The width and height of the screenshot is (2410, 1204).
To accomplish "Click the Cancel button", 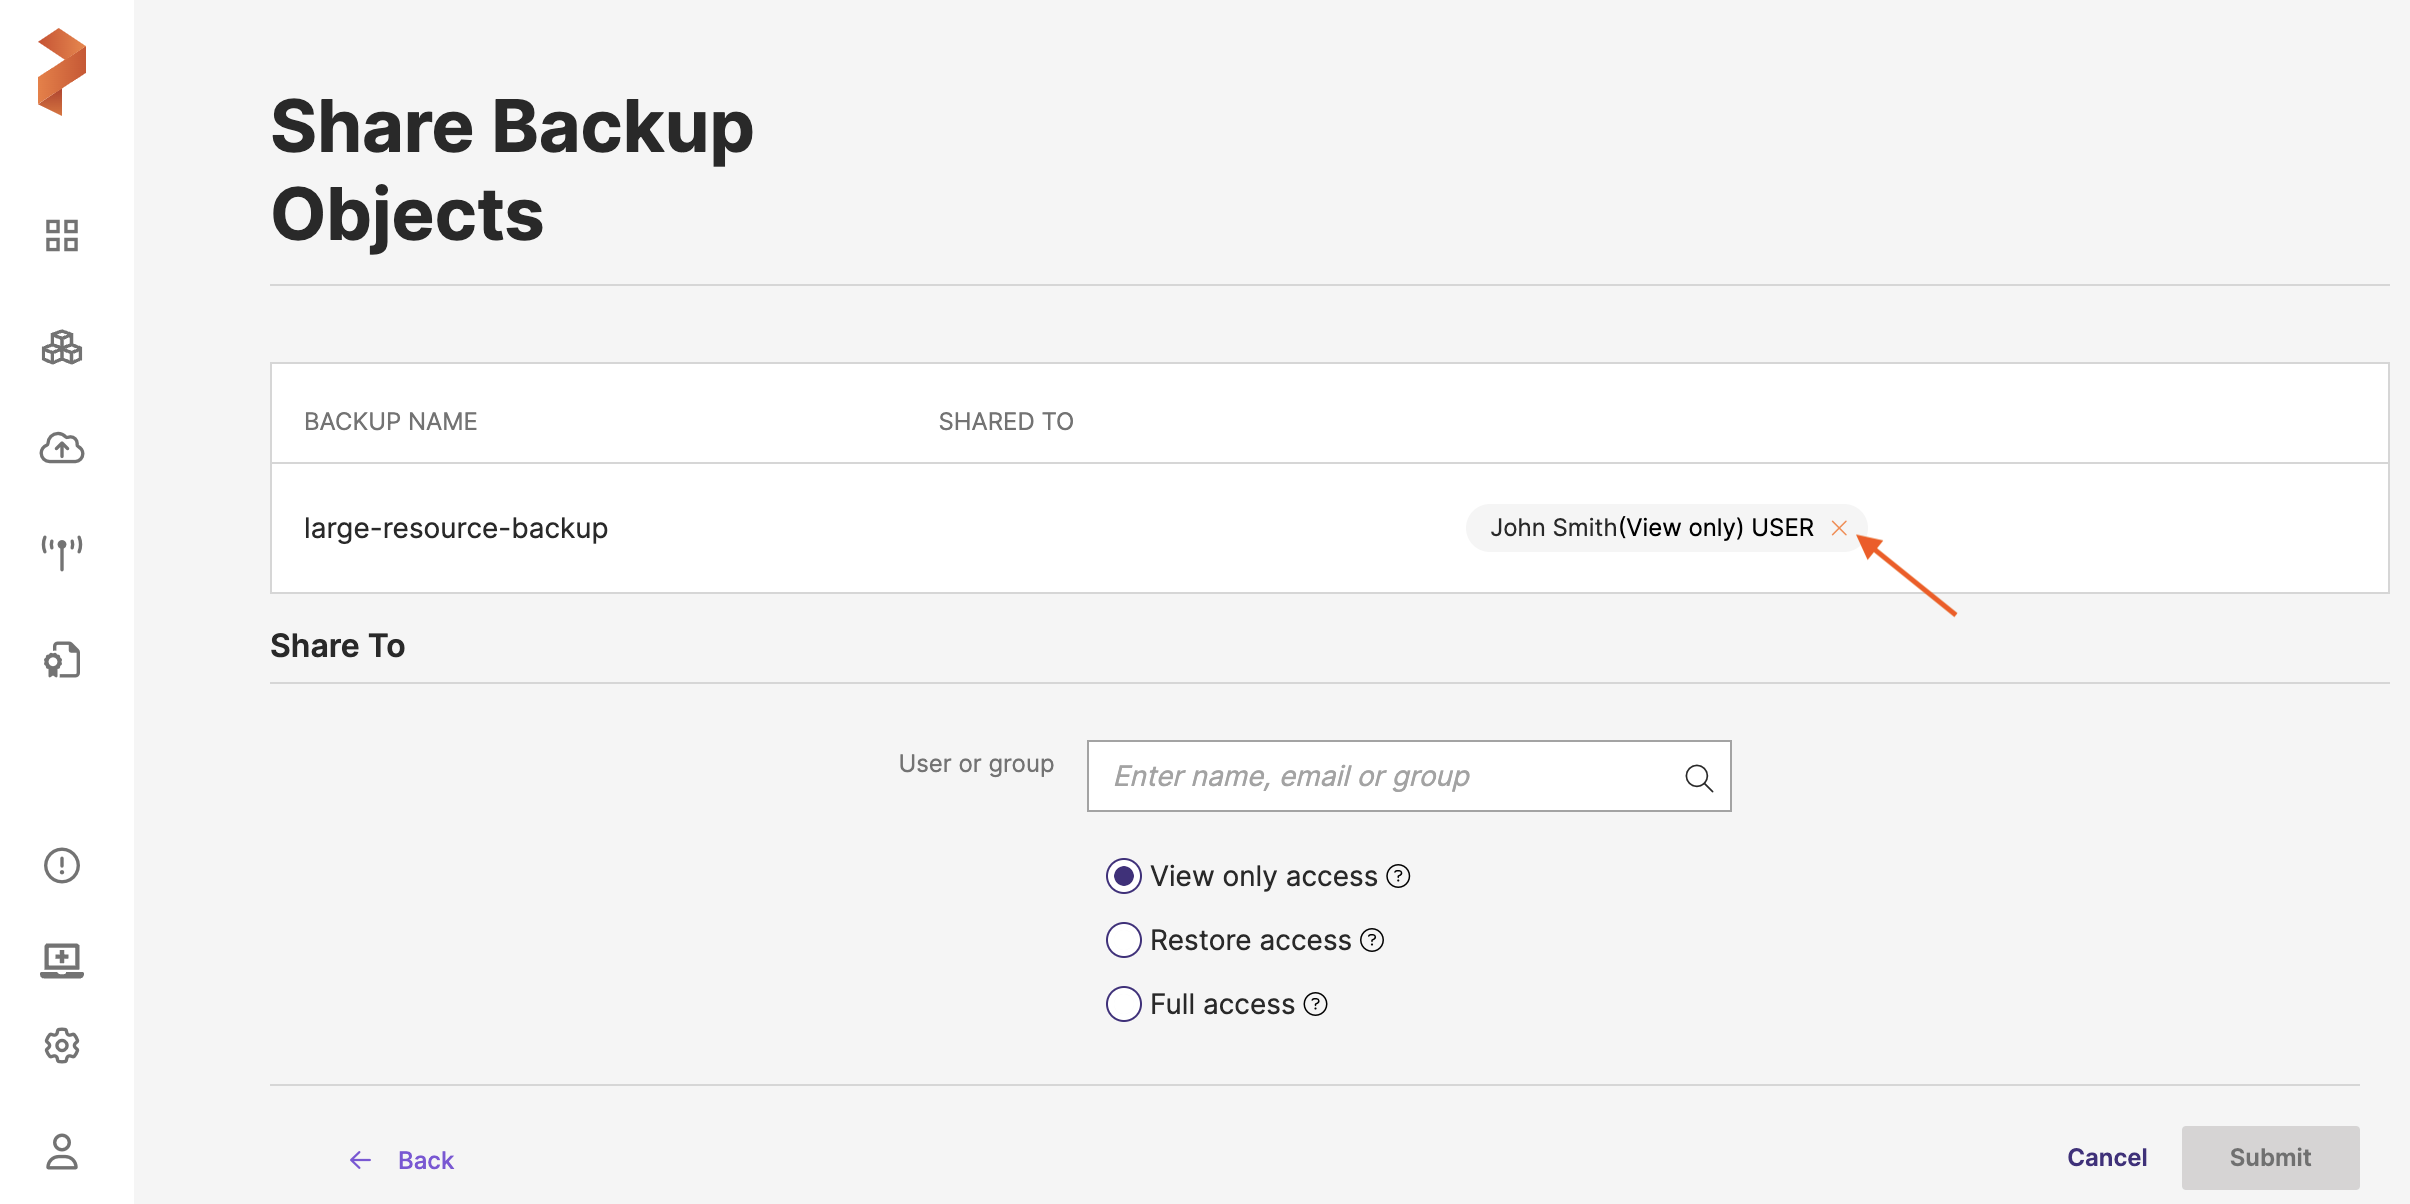I will pyautogui.click(x=2107, y=1158).
